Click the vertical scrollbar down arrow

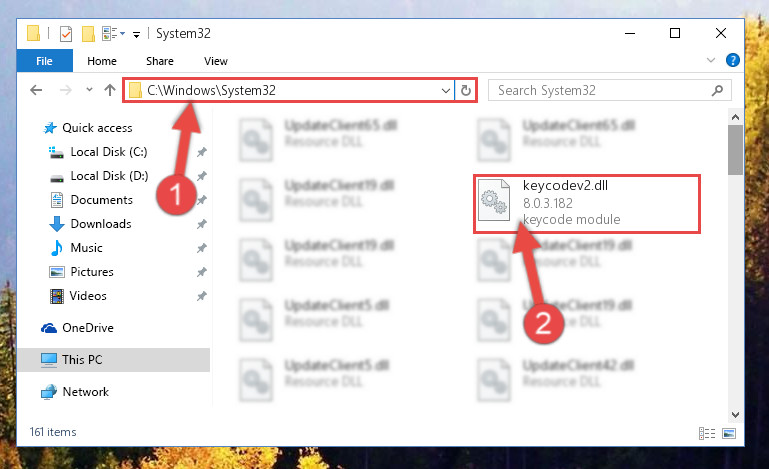735,415
